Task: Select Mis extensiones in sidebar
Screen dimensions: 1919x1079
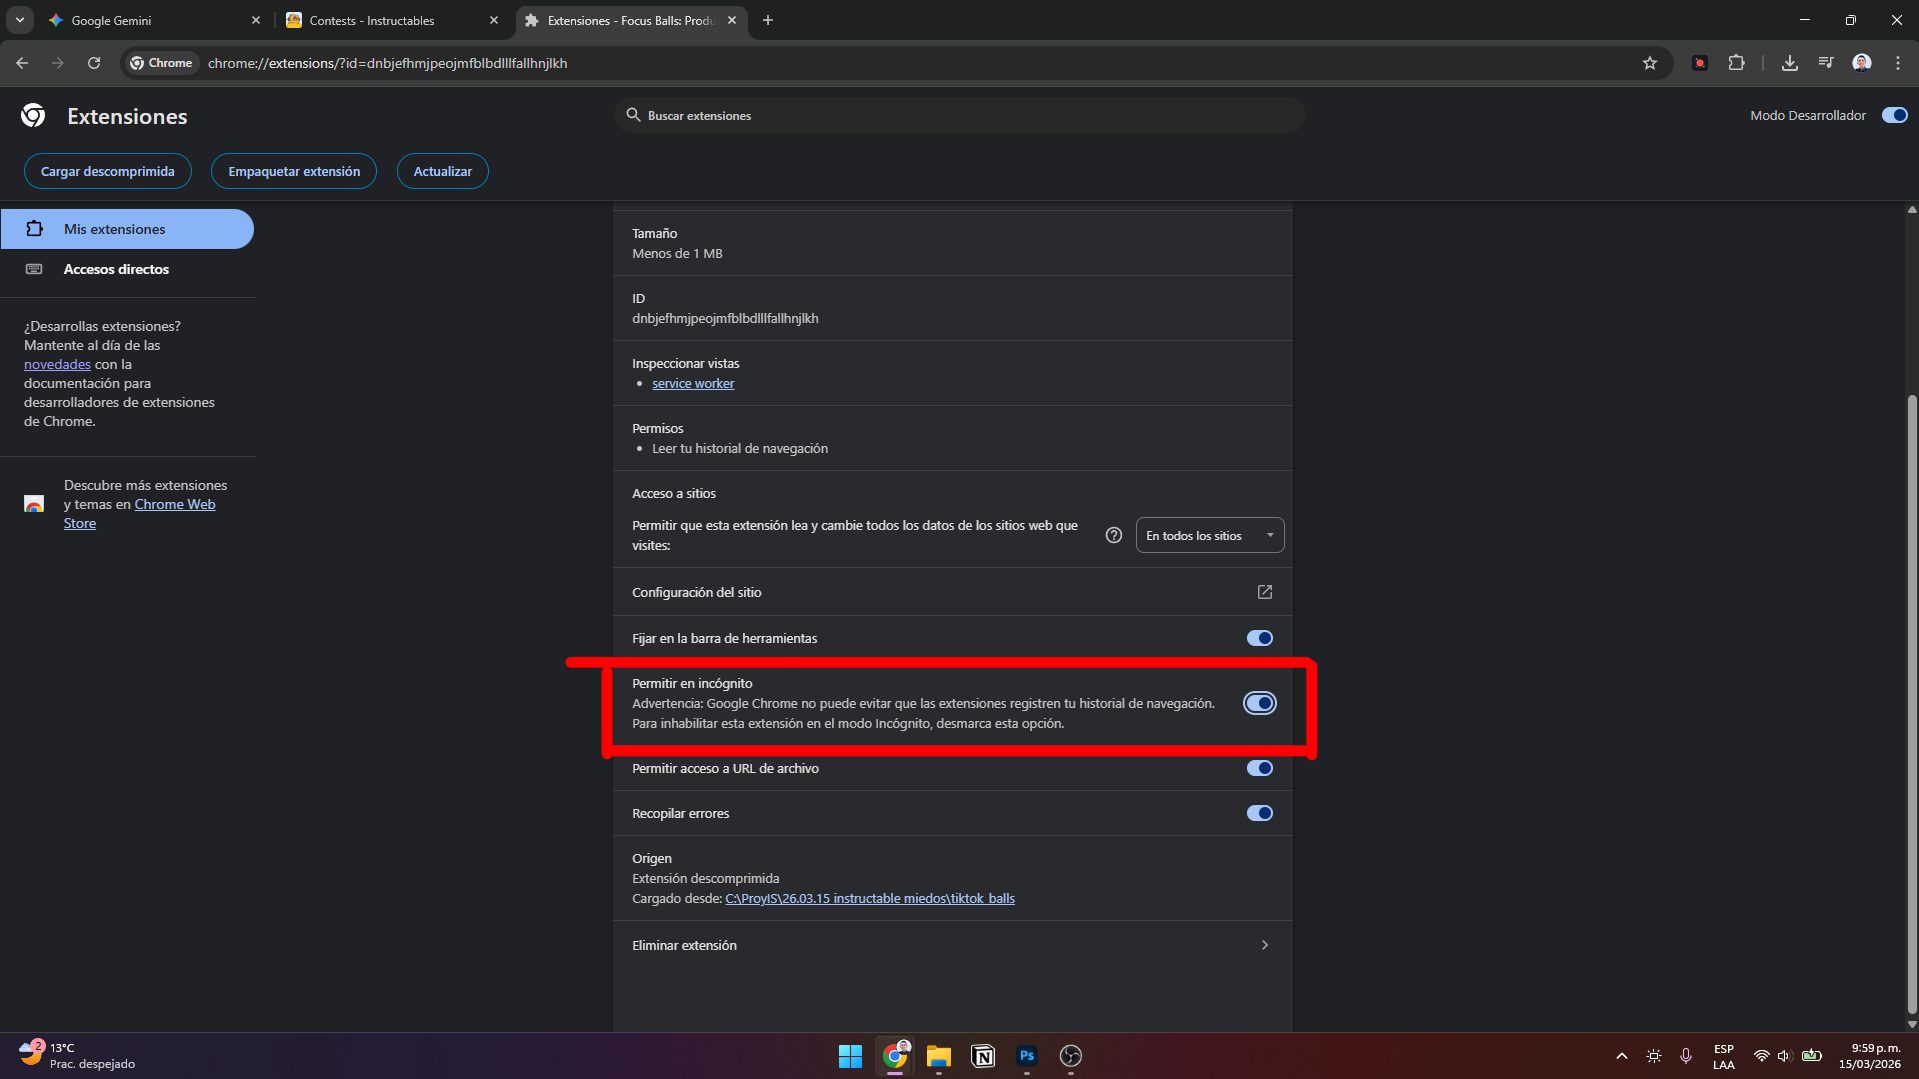Action: pos(127,229)
